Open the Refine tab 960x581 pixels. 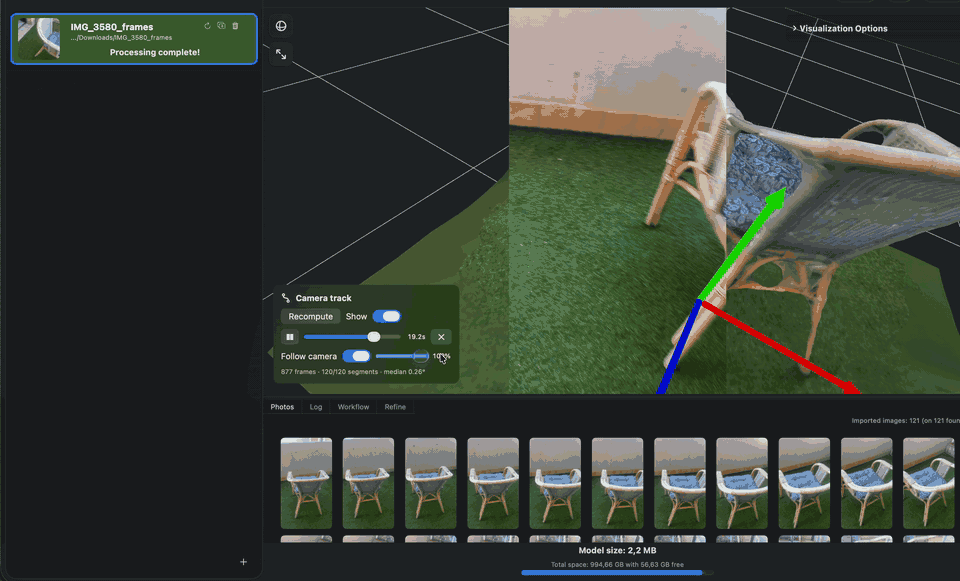click(x=395, y=407)
